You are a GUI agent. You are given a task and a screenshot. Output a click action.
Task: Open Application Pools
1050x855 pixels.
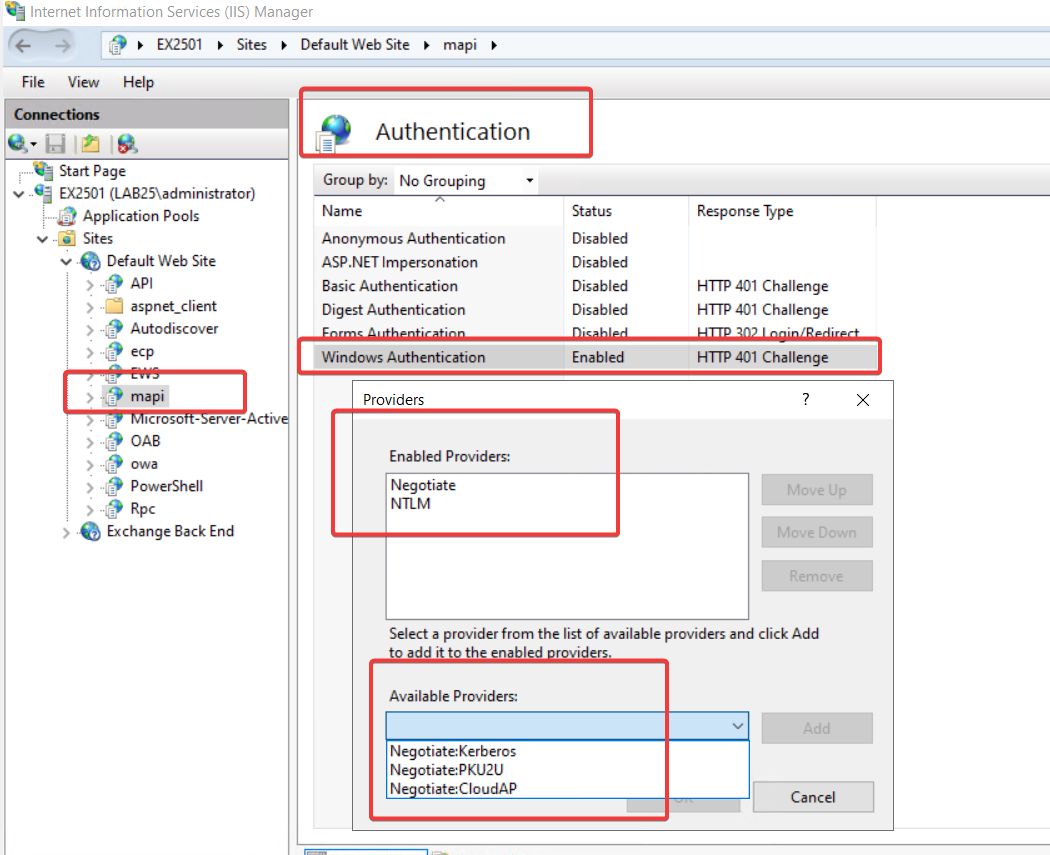click(141, 216)
